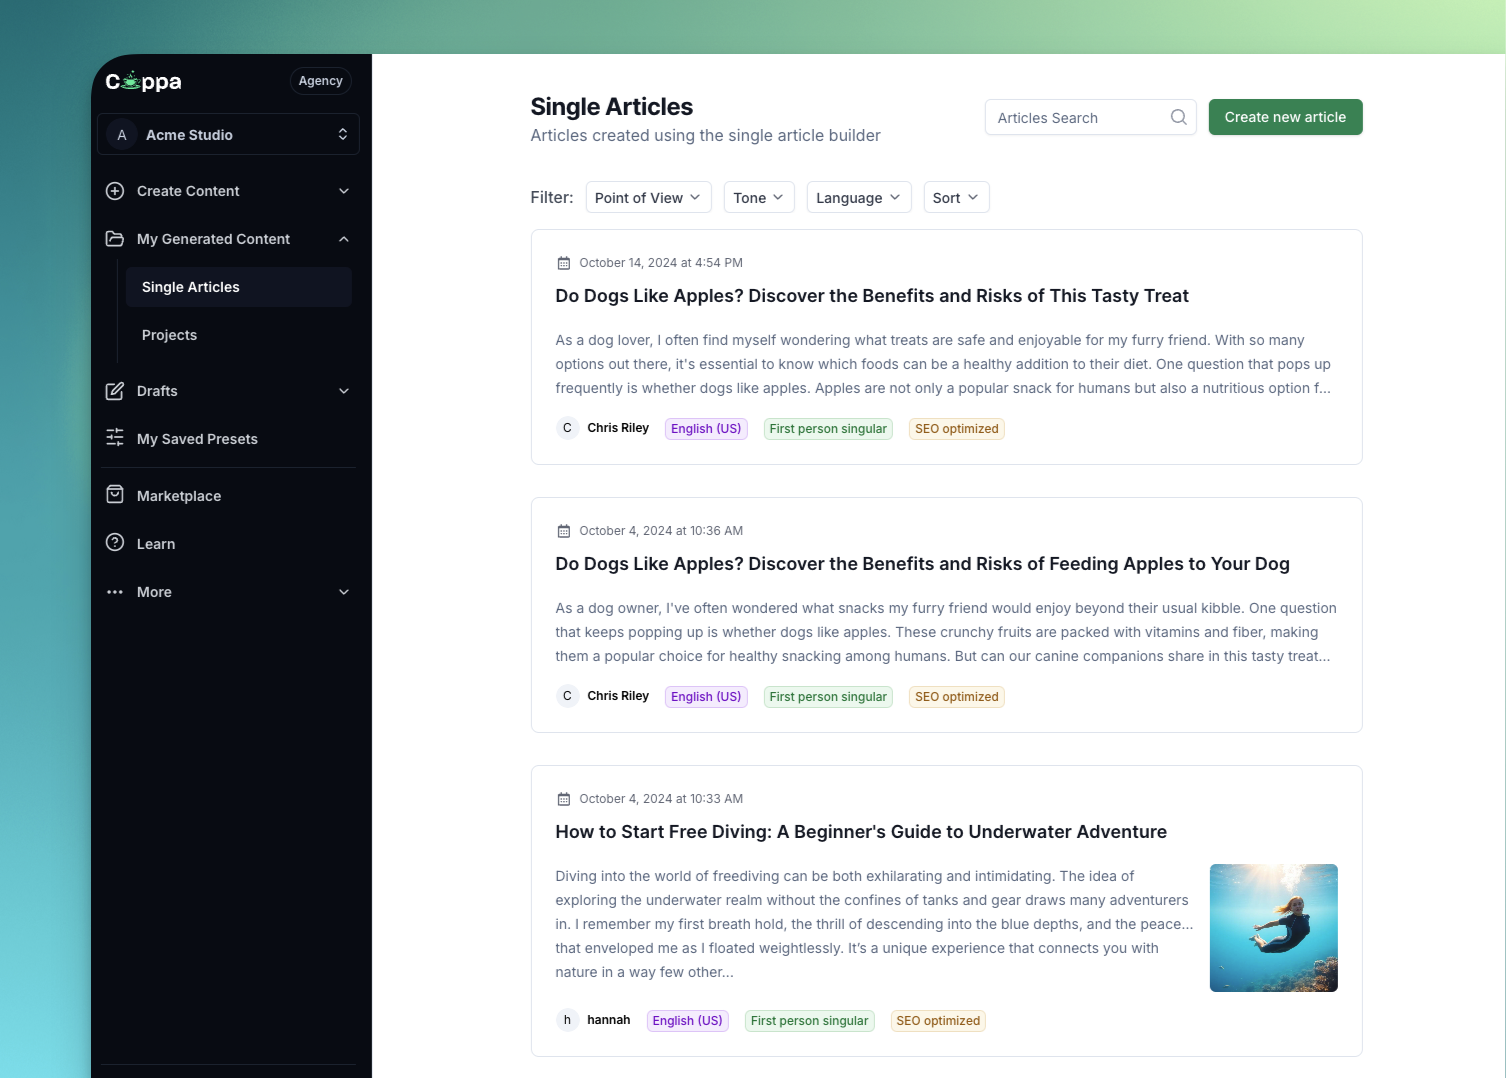Click the Learn question mark icon
1506x1078 pixels.
coord(115,543)
